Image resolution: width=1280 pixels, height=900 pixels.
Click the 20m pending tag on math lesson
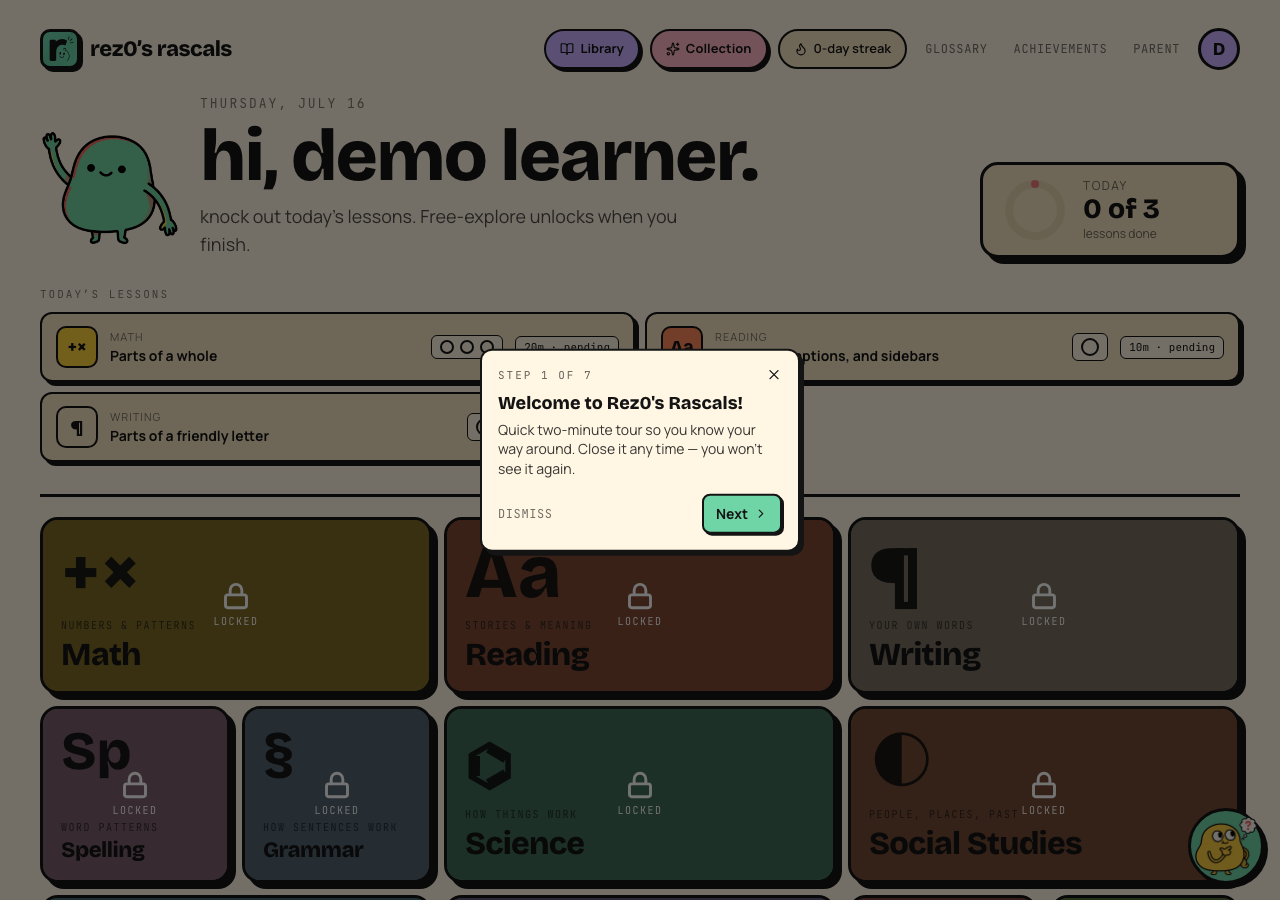(x=567, y=347)
